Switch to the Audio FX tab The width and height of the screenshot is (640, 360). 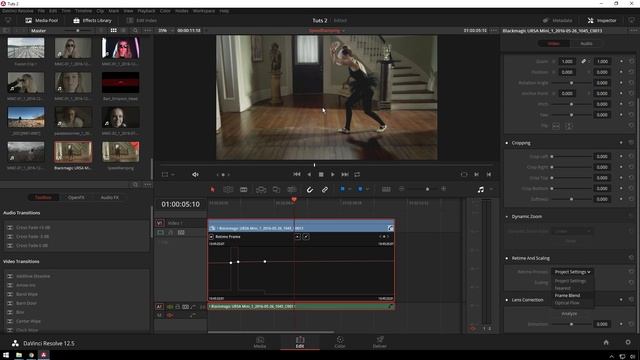tap(109, 197)
